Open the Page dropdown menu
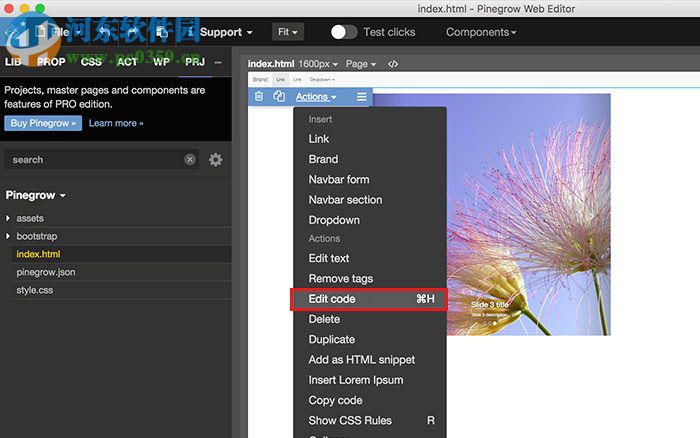The height and width of the screenshot is (438, 700). point(361,64)
